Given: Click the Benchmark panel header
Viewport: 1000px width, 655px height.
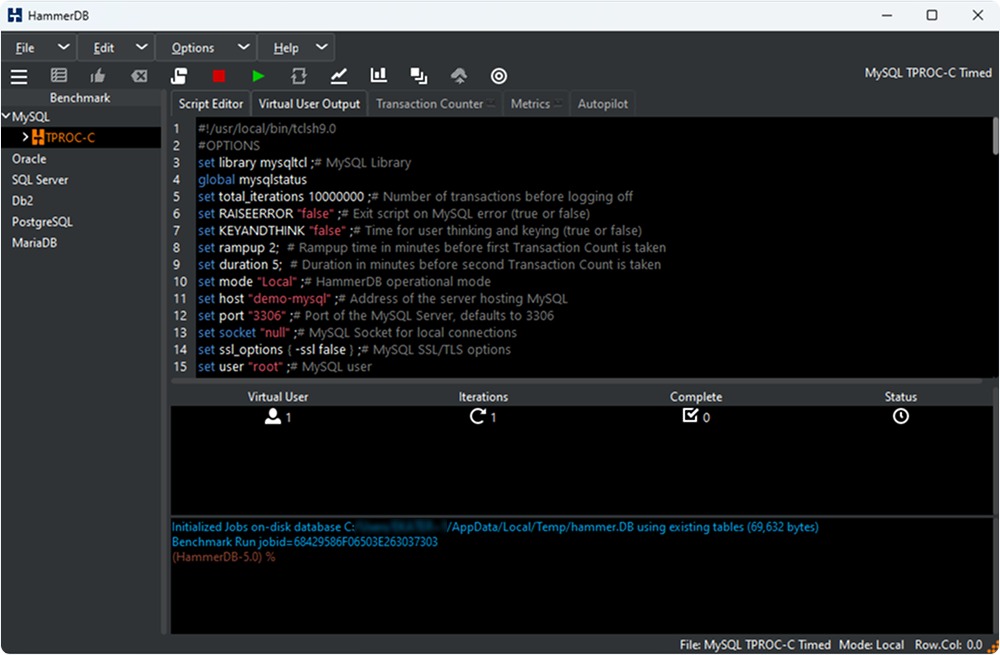Looking at the screenshot, I should click(80, 98).
